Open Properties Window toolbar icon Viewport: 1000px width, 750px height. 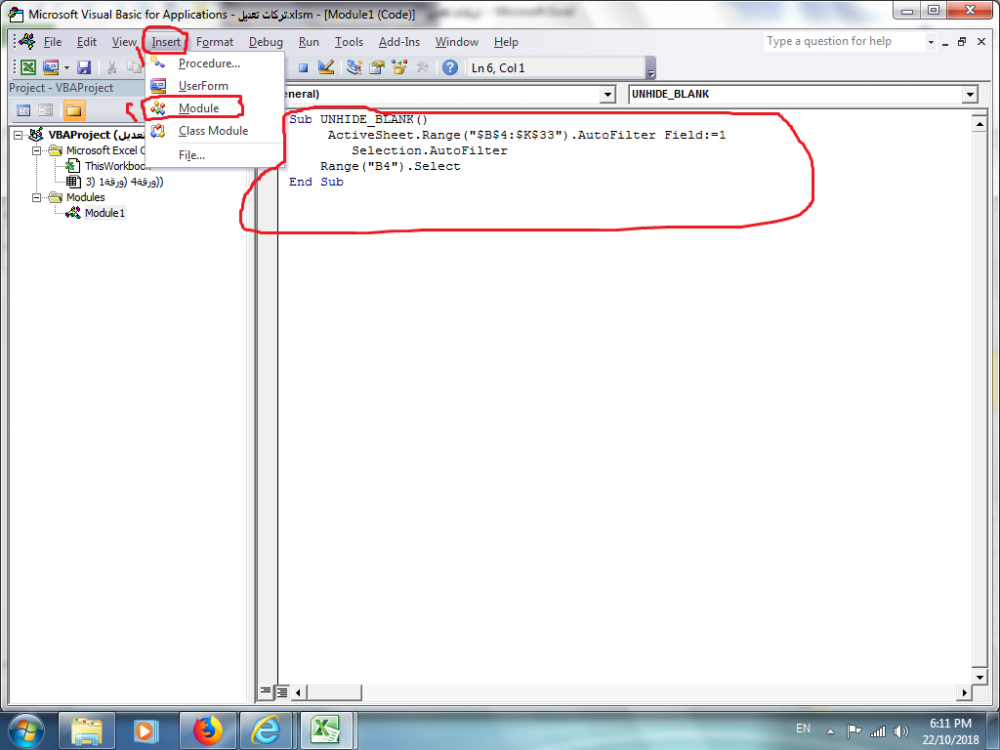click(377, 67)
